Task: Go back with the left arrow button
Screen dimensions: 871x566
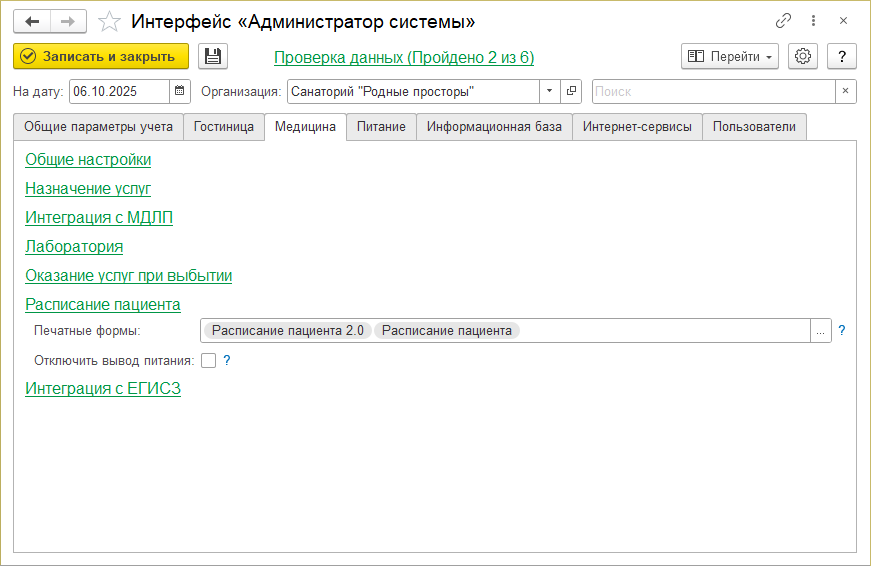Action: pyautogui.click(x=32, y=22)
